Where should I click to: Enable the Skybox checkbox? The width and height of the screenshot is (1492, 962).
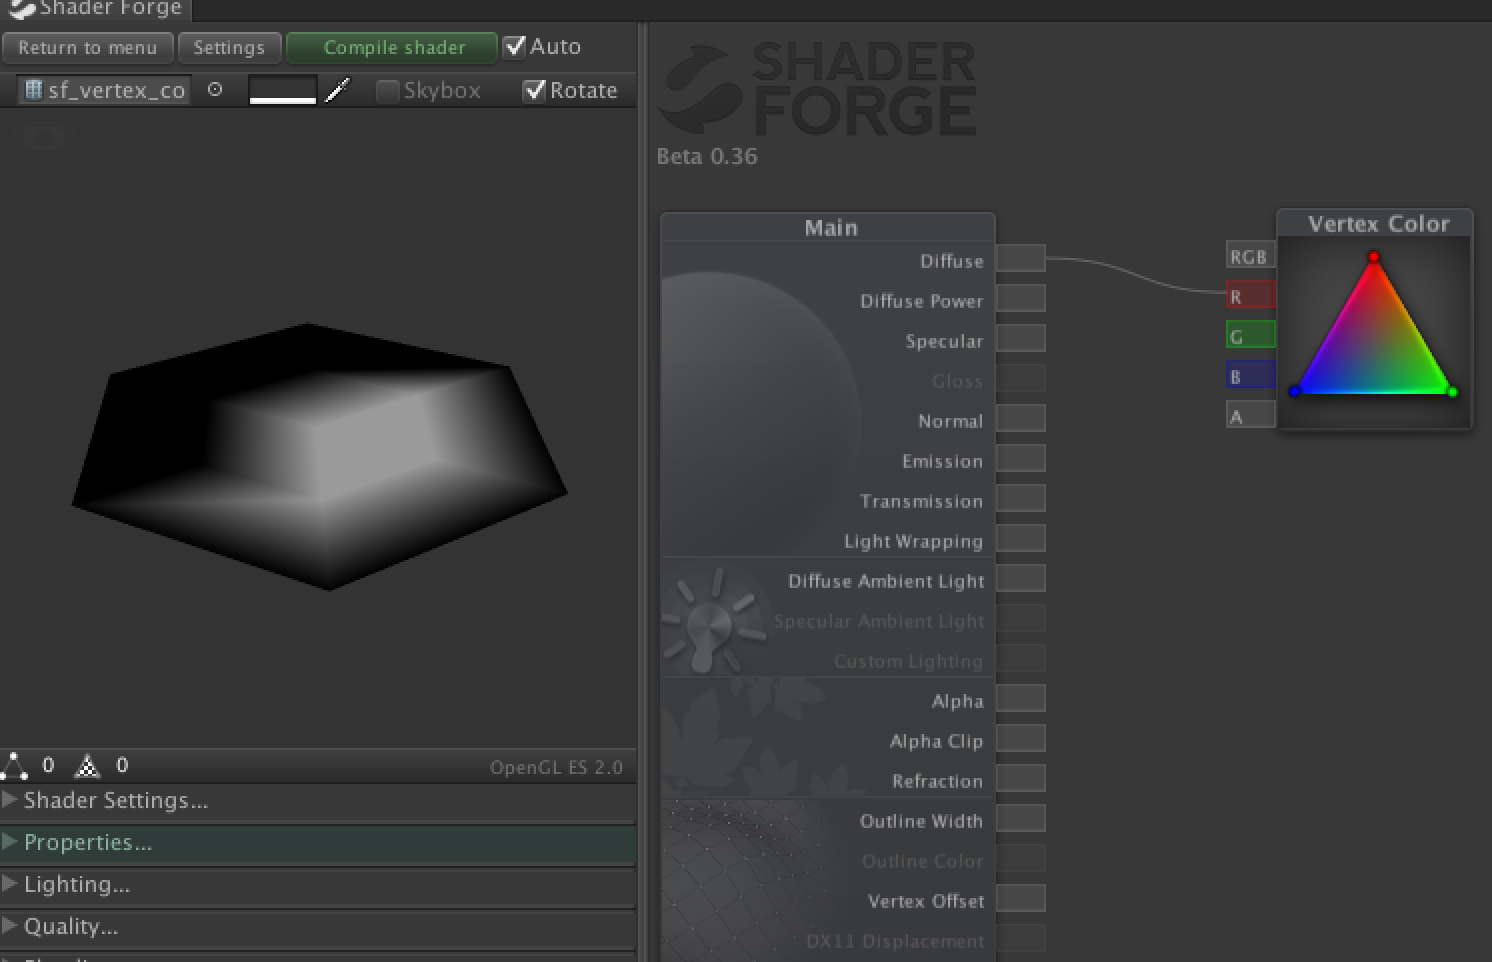click(x=387, y=91)
